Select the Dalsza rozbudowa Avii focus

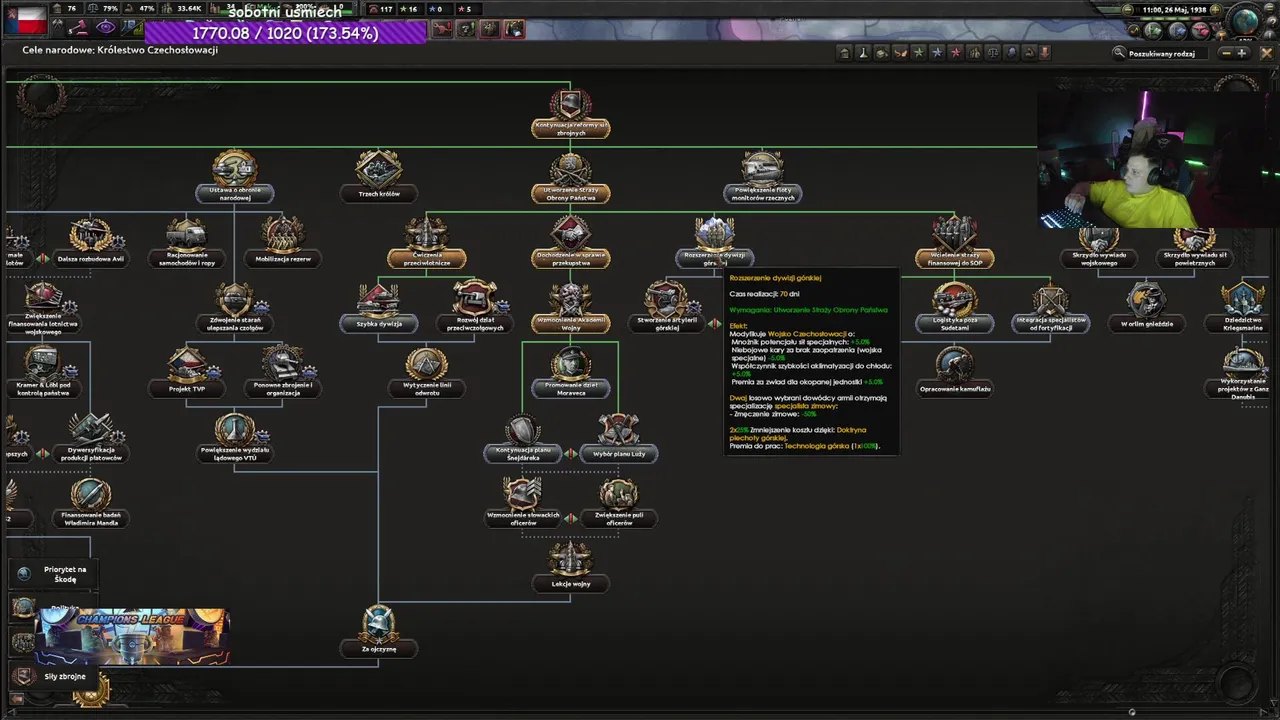[91, 243]
